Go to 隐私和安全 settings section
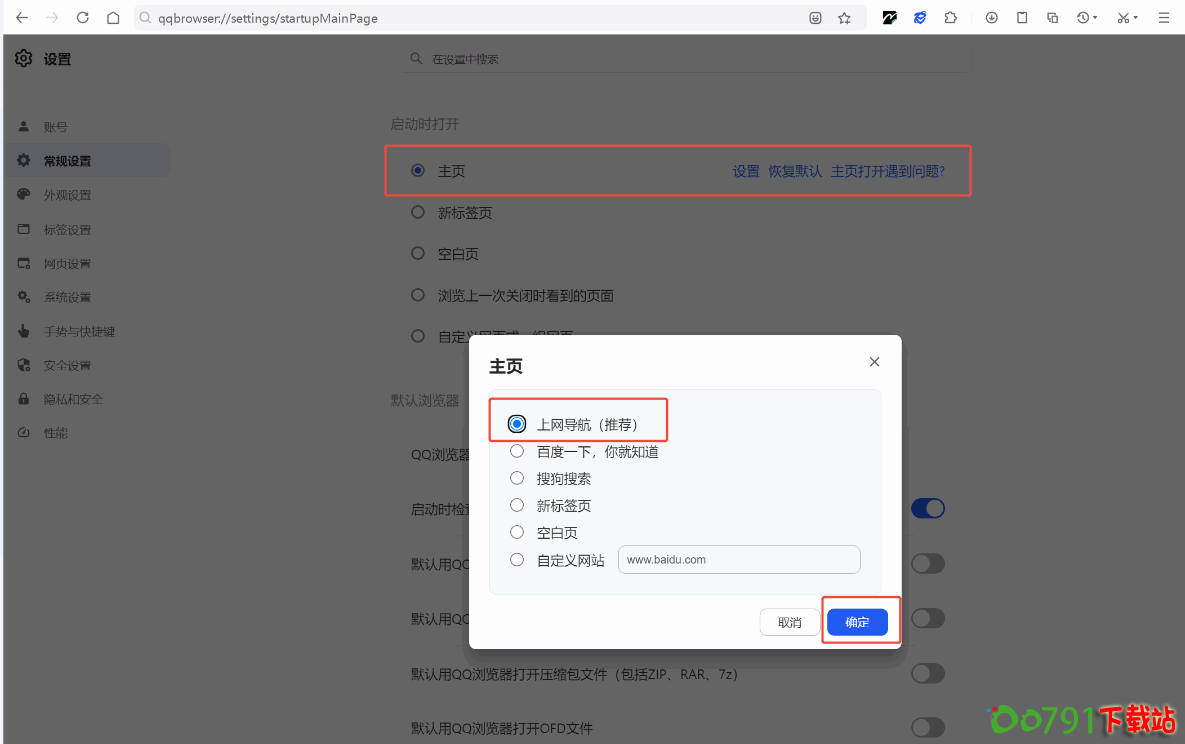This screenshot has height=744, width=1185. click(x=73, y=399)
